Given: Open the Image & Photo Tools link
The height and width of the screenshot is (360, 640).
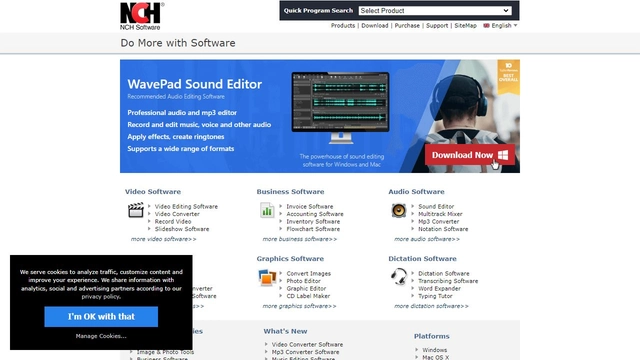Looking at the screenshot, I should click(165, 352).
